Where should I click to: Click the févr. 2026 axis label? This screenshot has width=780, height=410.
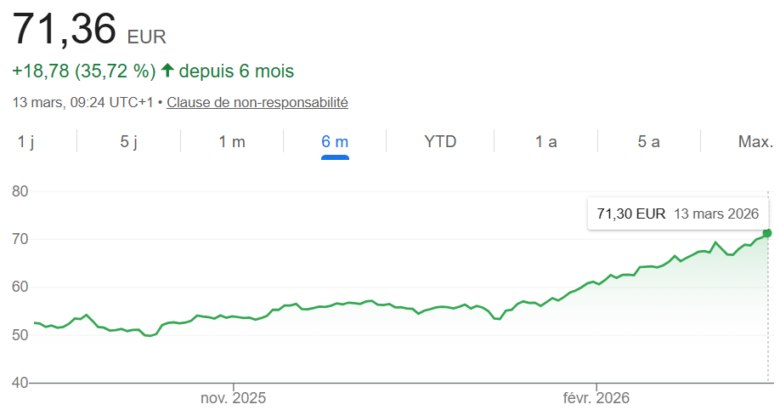tap(597, 398)
